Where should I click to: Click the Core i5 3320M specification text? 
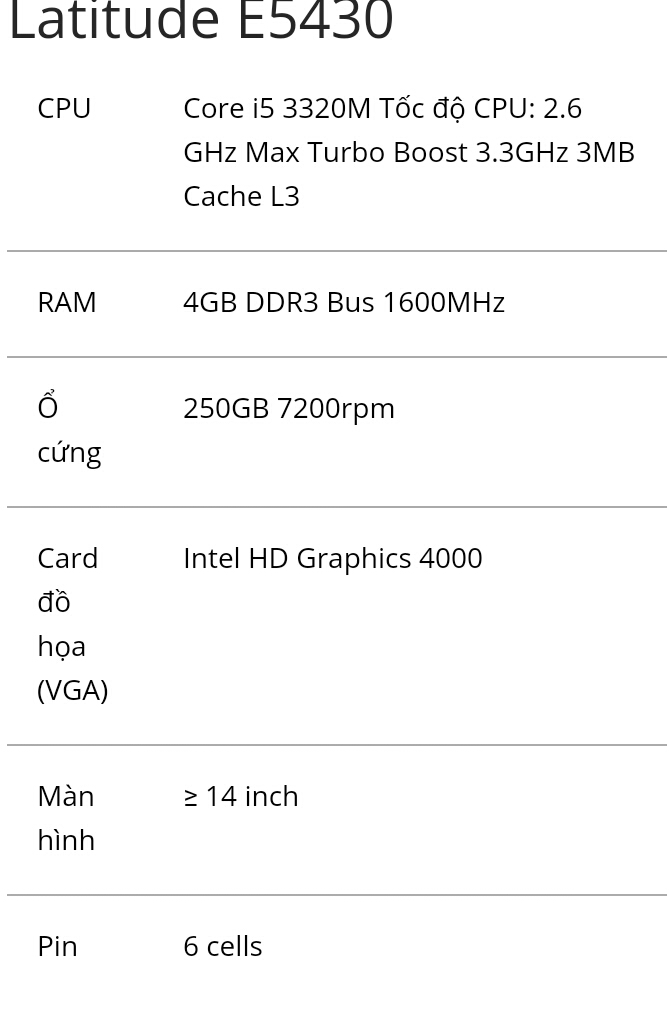(277, 108)
